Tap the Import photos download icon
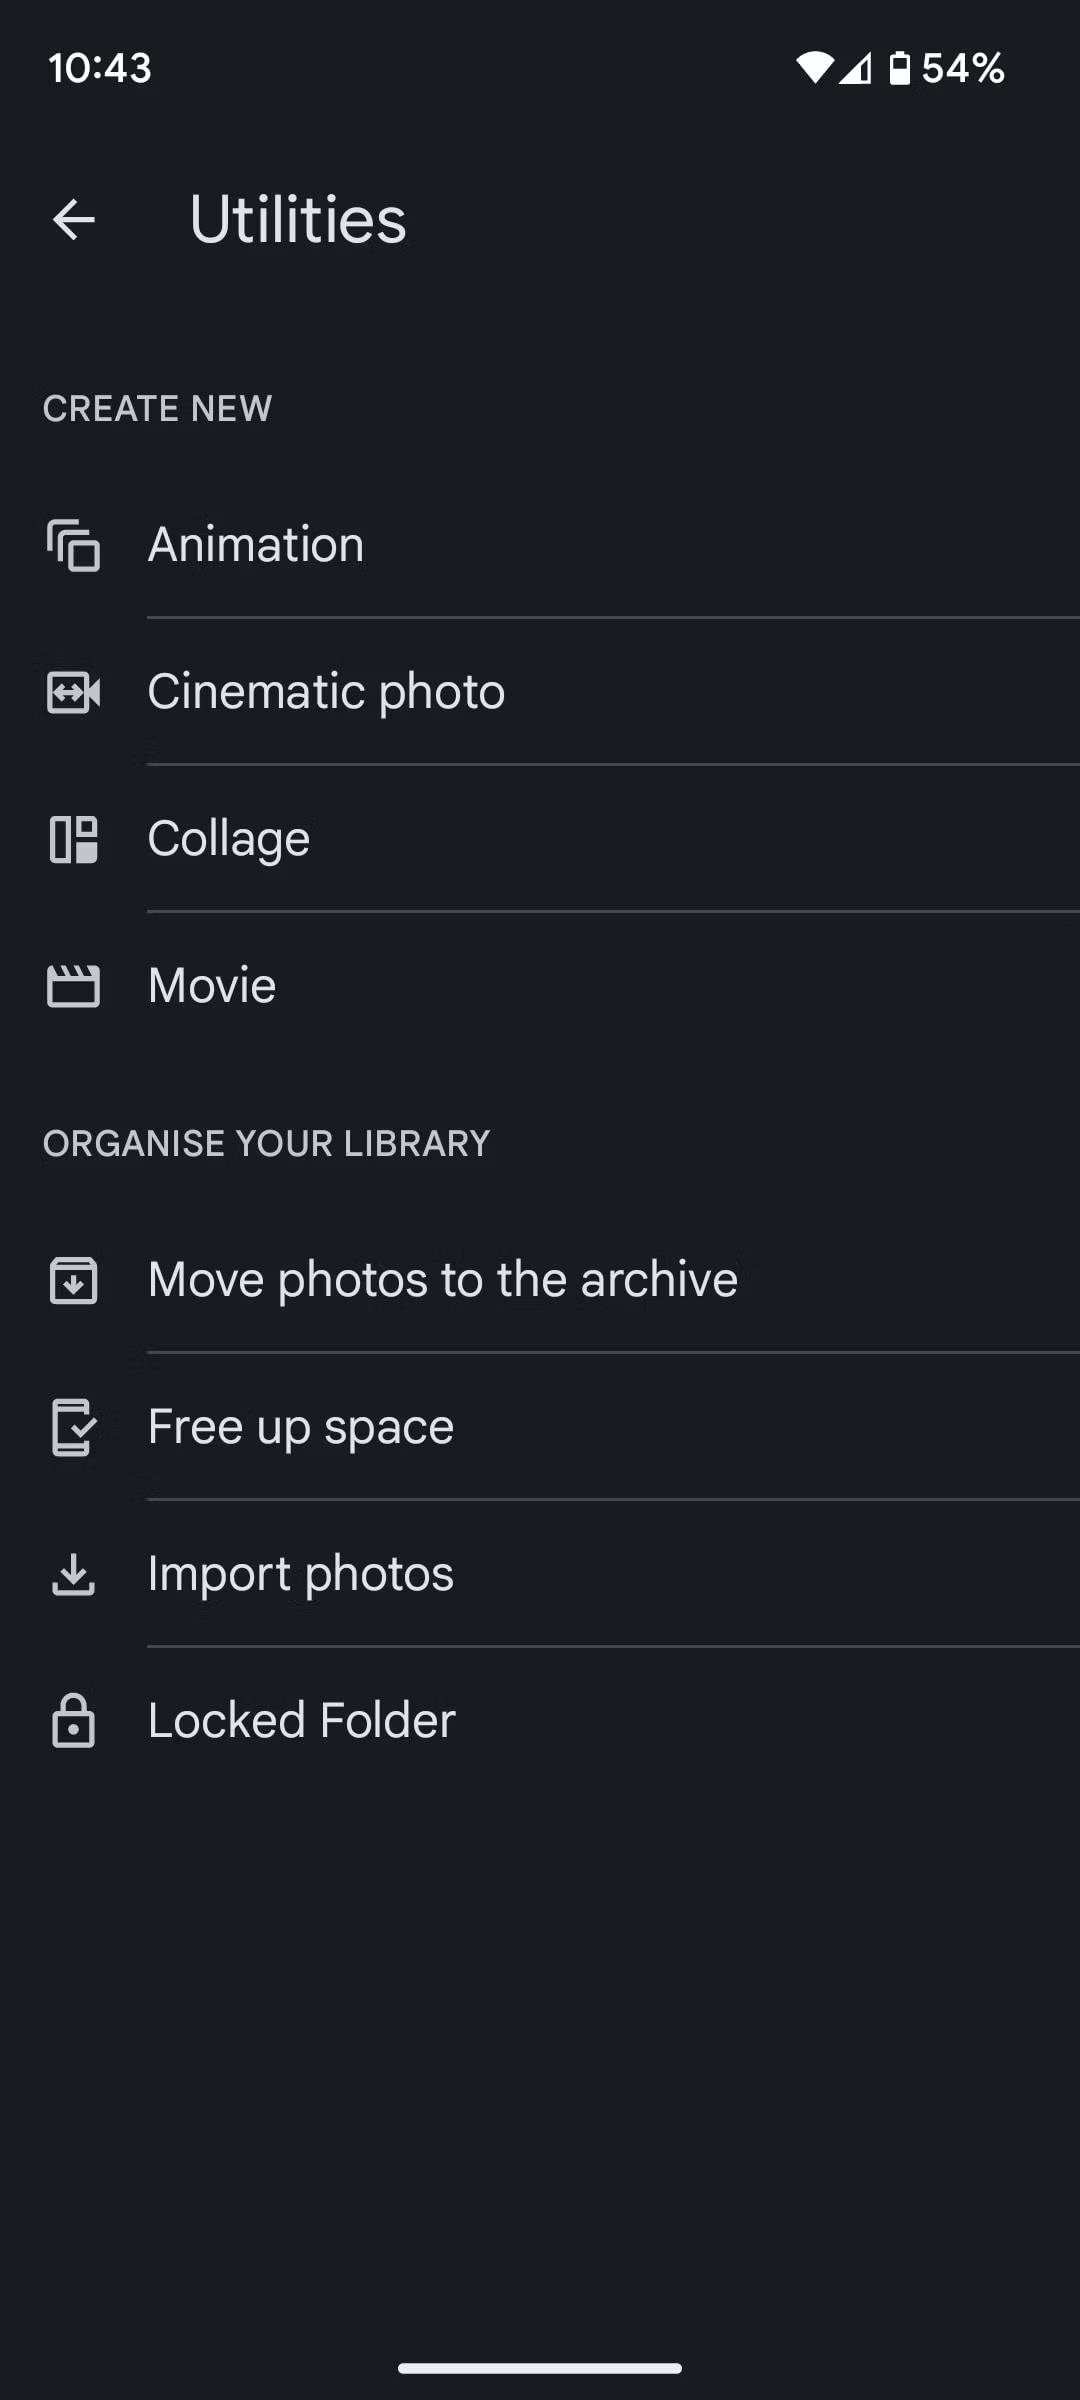The width and height of the screenshot is (1080, 2400). (x=74, y=1574)
